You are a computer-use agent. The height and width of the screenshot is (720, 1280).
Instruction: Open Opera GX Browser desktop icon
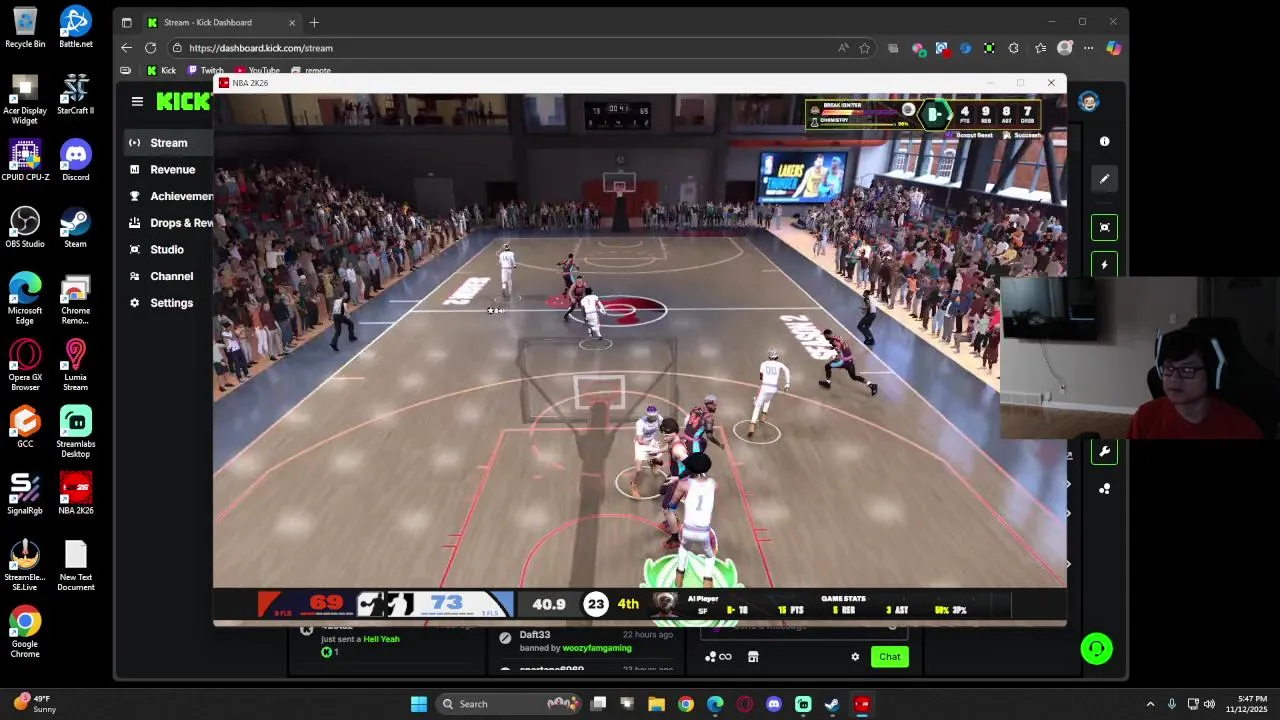(x=25, y=365)
